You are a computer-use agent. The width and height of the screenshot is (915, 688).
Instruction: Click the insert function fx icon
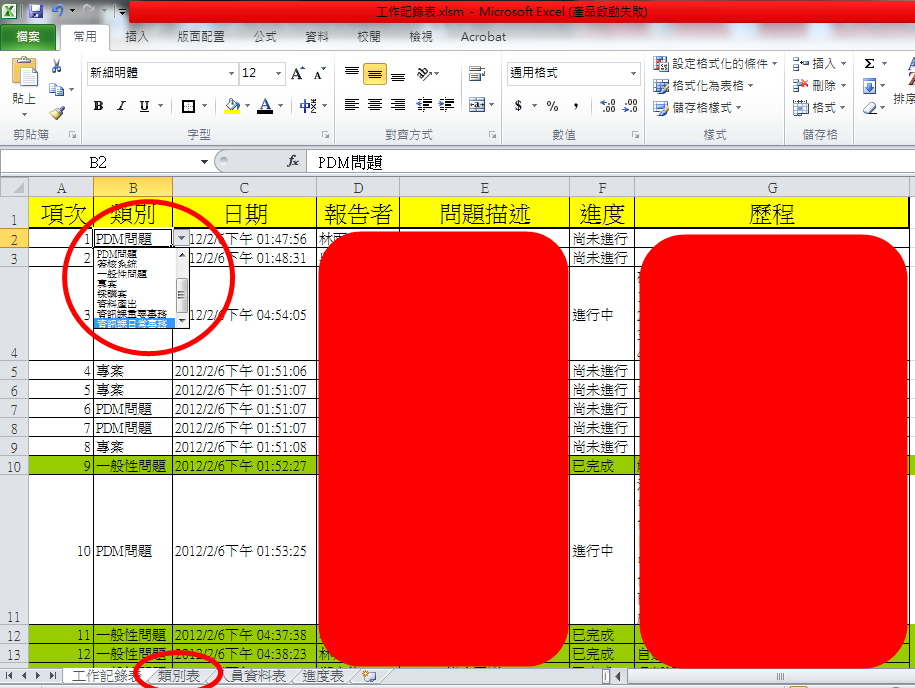[293, 161]
